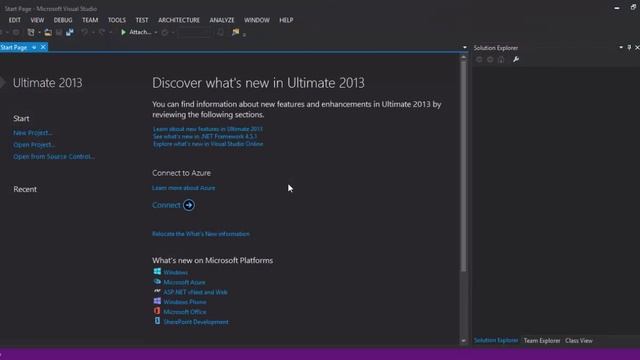Click the Windows logo icon in platforms list
640x360 pixels.
[157, 271]
